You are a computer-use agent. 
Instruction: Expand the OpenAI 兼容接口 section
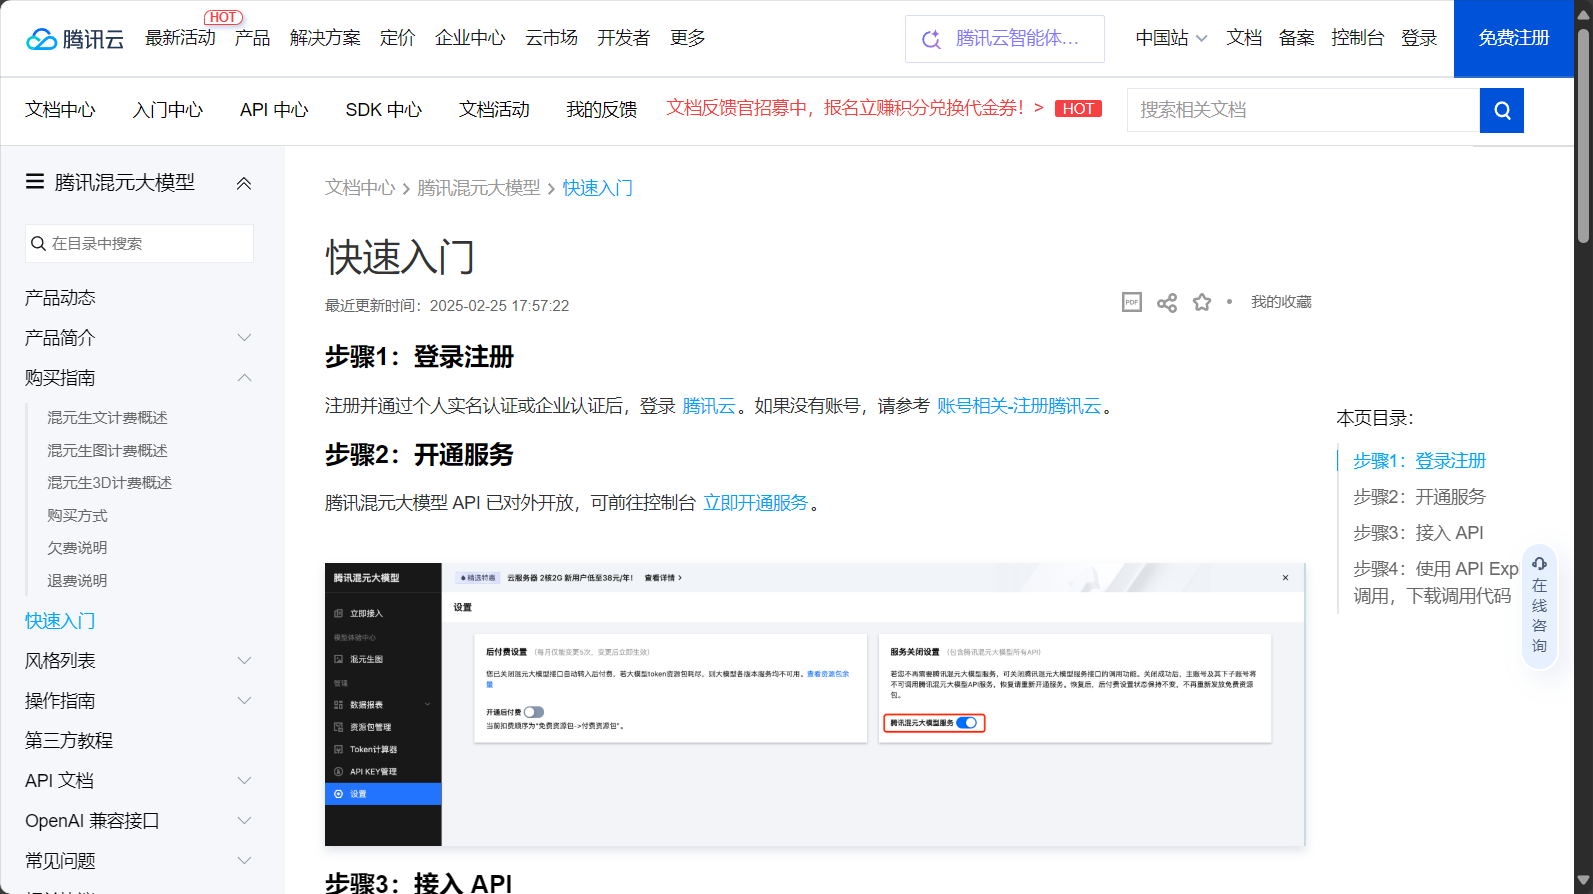(244, 821)
